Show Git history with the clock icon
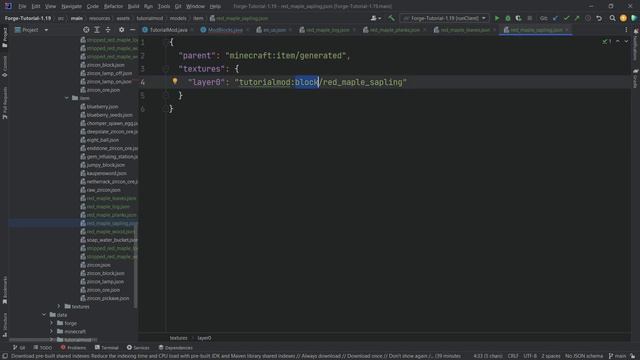The image size is (640, 360). pos(588,18)
